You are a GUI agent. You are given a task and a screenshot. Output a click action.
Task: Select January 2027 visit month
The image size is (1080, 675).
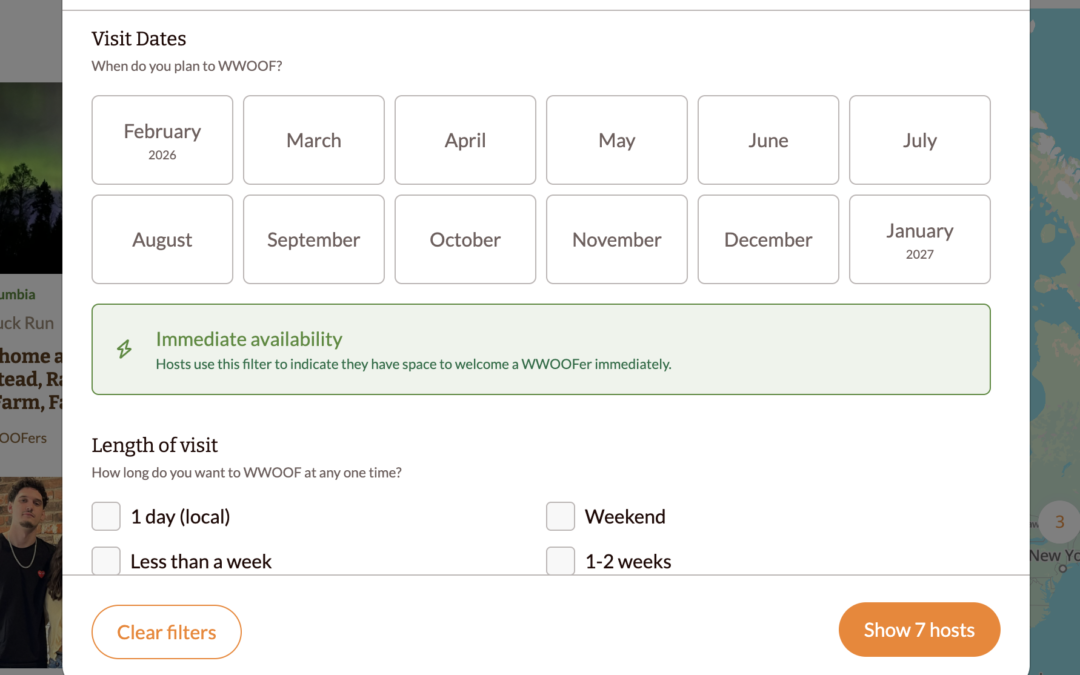pyautogui.click(x=919, y=239)
